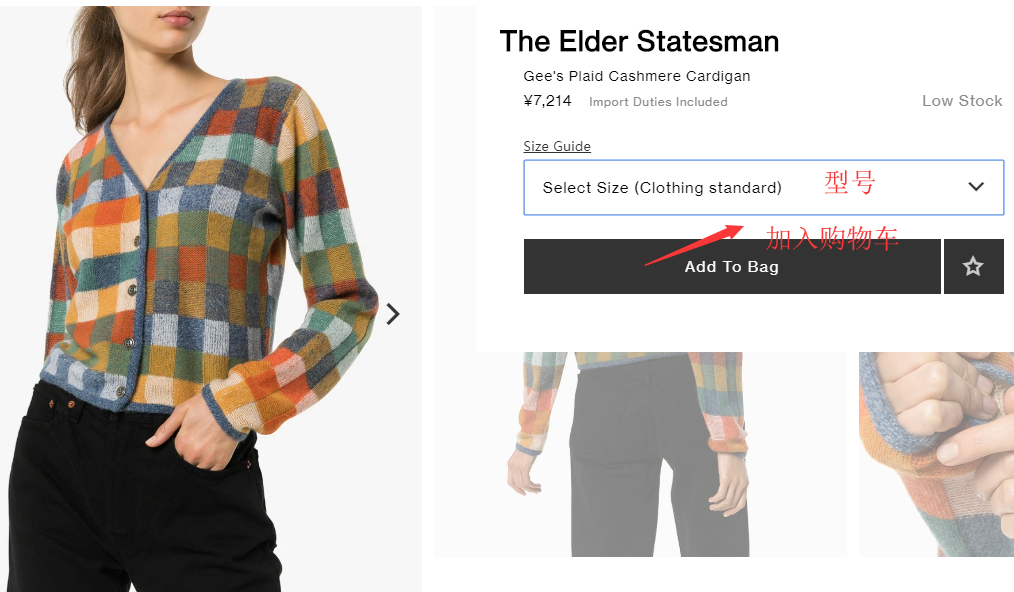
Task: Click the Gee's Plaid Cashmere Cardigan name
Action: 636,76
